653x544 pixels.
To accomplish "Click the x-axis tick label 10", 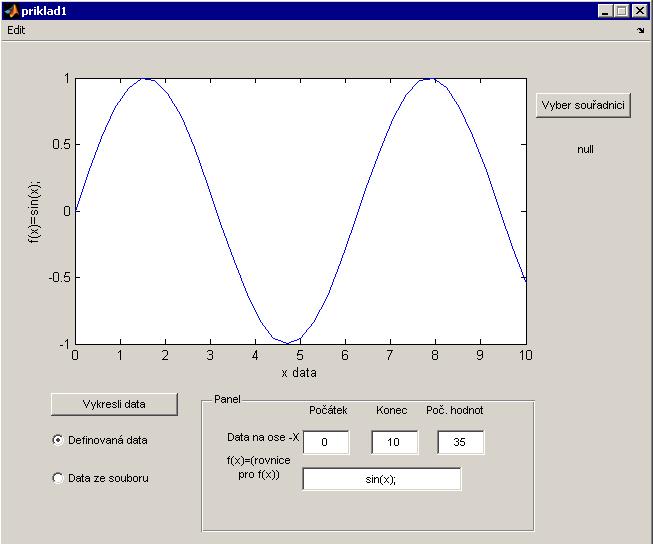I will 526,355.
